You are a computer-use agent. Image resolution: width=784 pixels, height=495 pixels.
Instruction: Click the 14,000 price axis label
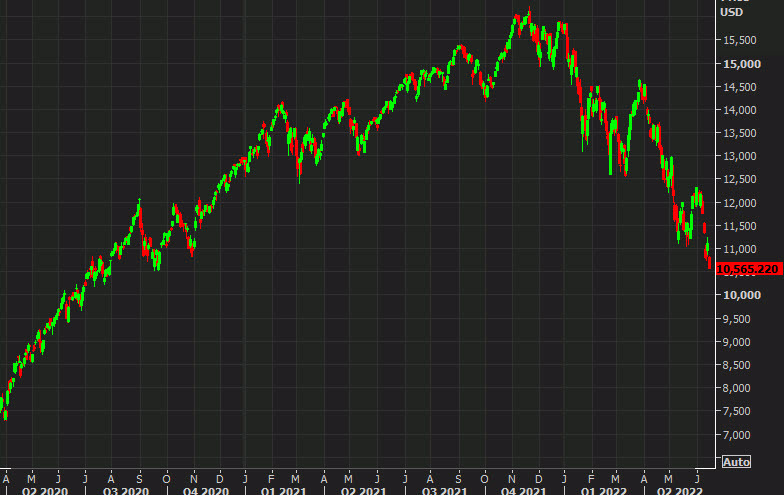pos(740,110)
